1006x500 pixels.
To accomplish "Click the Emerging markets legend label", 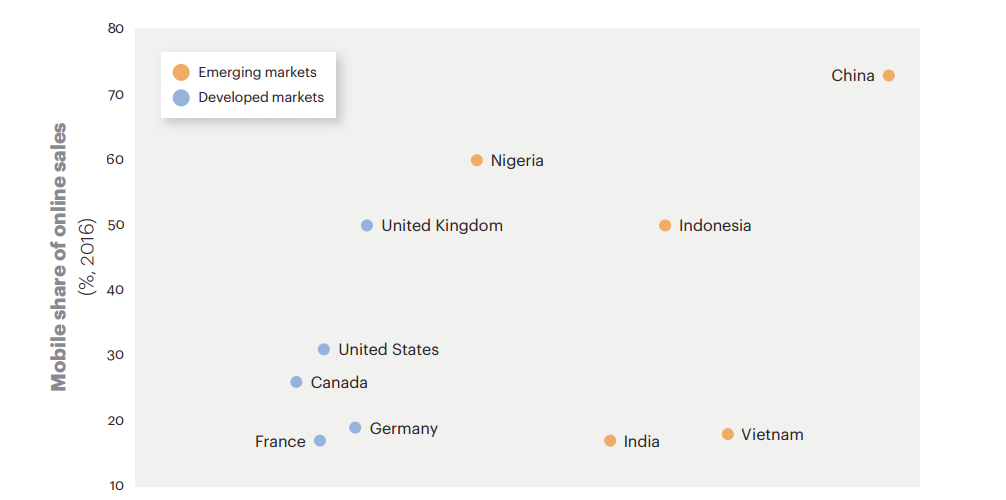I will click(x=257, y=73).
